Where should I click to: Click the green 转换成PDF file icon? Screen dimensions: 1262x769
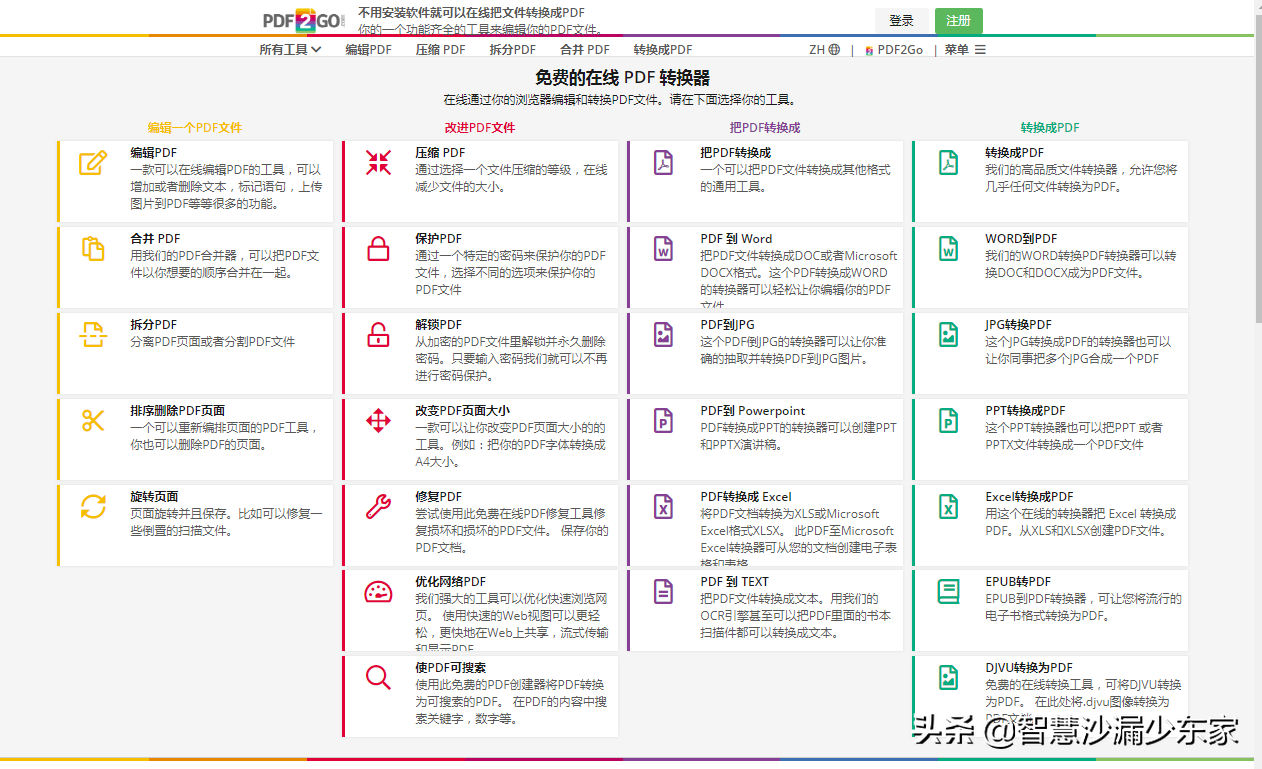948,163
